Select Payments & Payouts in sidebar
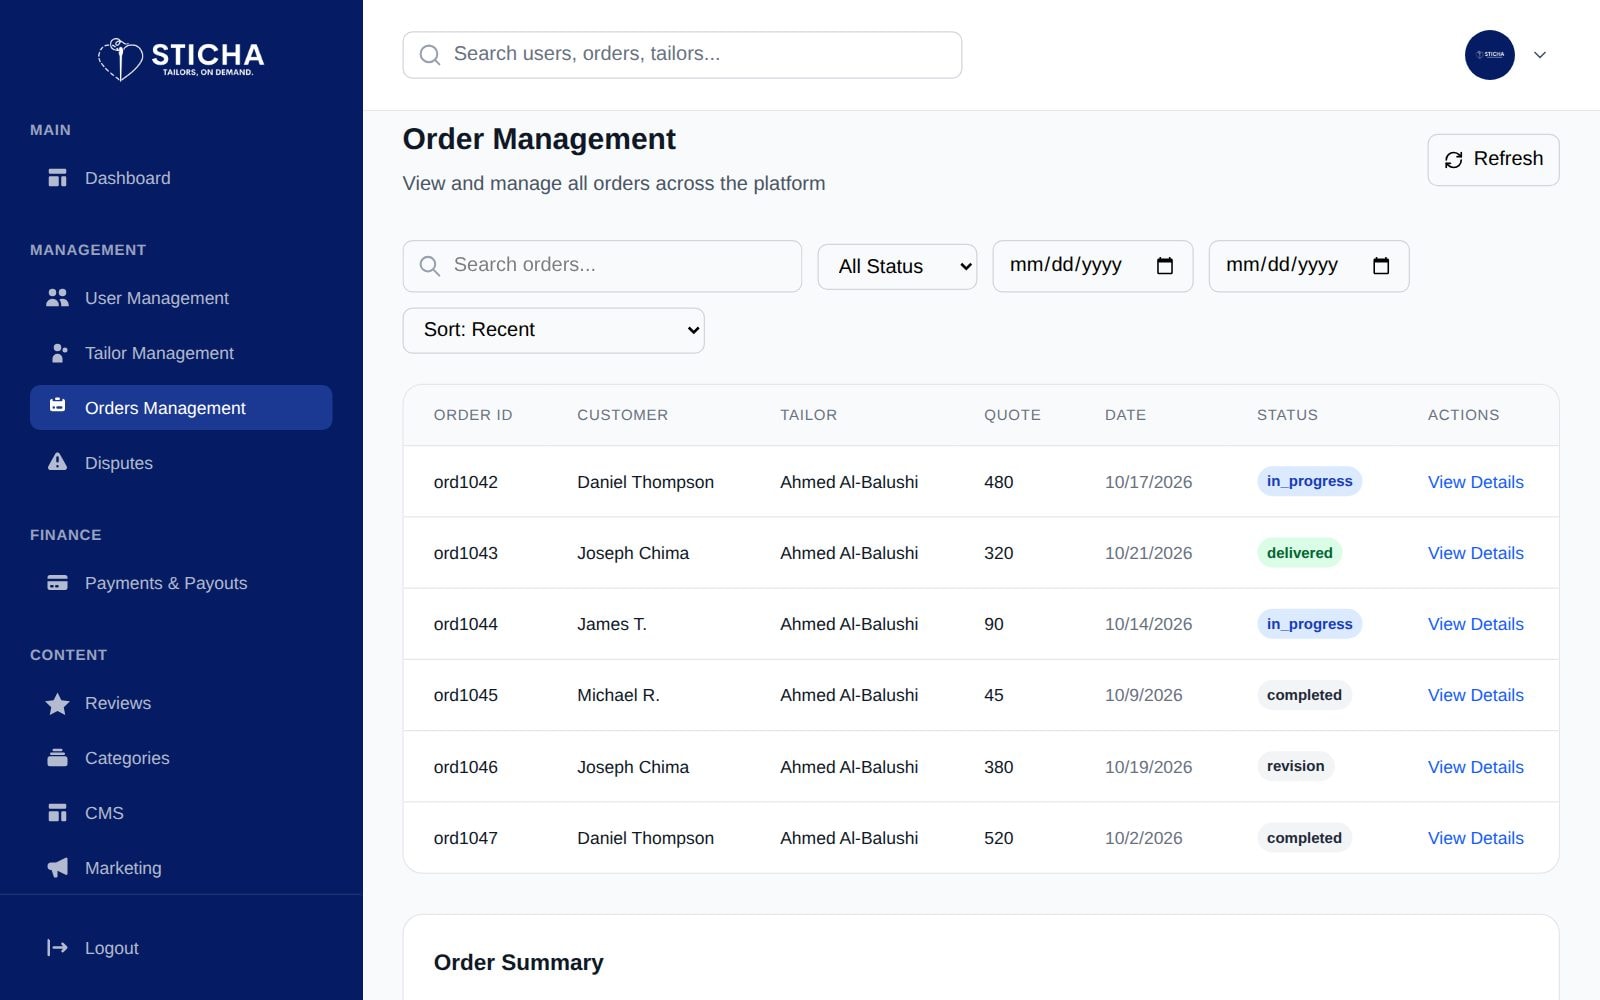 pyautogui.click(x=181, y=583)
